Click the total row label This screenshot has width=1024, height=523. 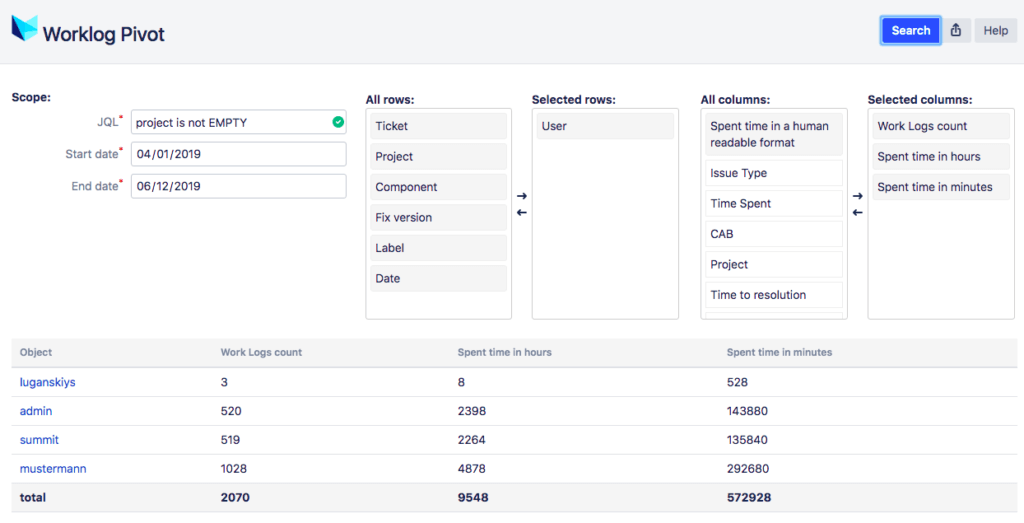(x=33, y=498)
